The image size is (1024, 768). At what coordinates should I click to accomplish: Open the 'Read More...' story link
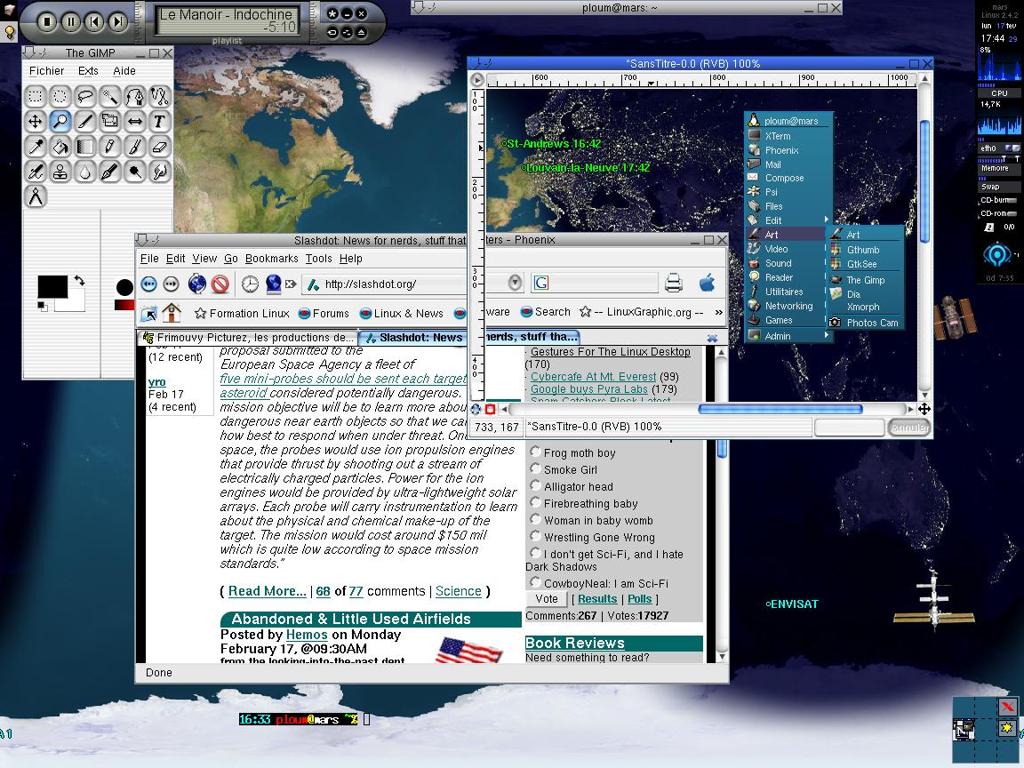point(266,591)
